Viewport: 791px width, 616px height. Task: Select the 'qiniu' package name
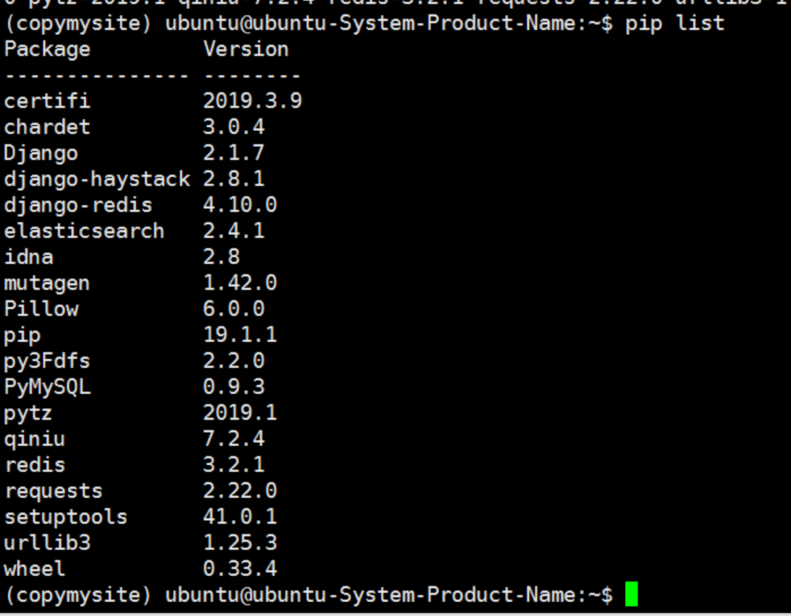click(x=35, y=440)
